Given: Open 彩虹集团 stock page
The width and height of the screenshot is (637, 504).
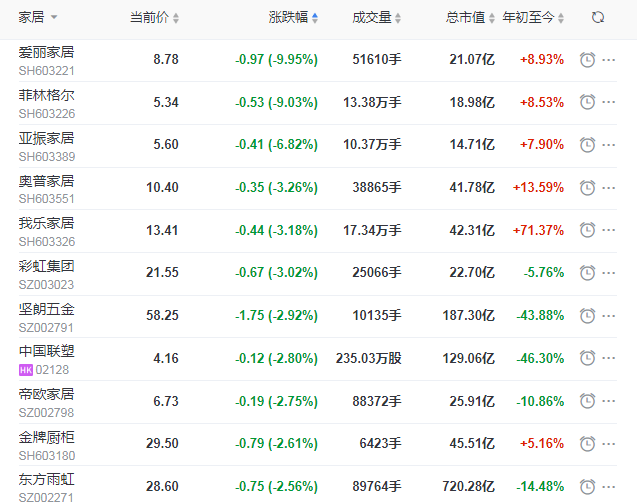Looking at the screenshot, I should coord(46,266).
